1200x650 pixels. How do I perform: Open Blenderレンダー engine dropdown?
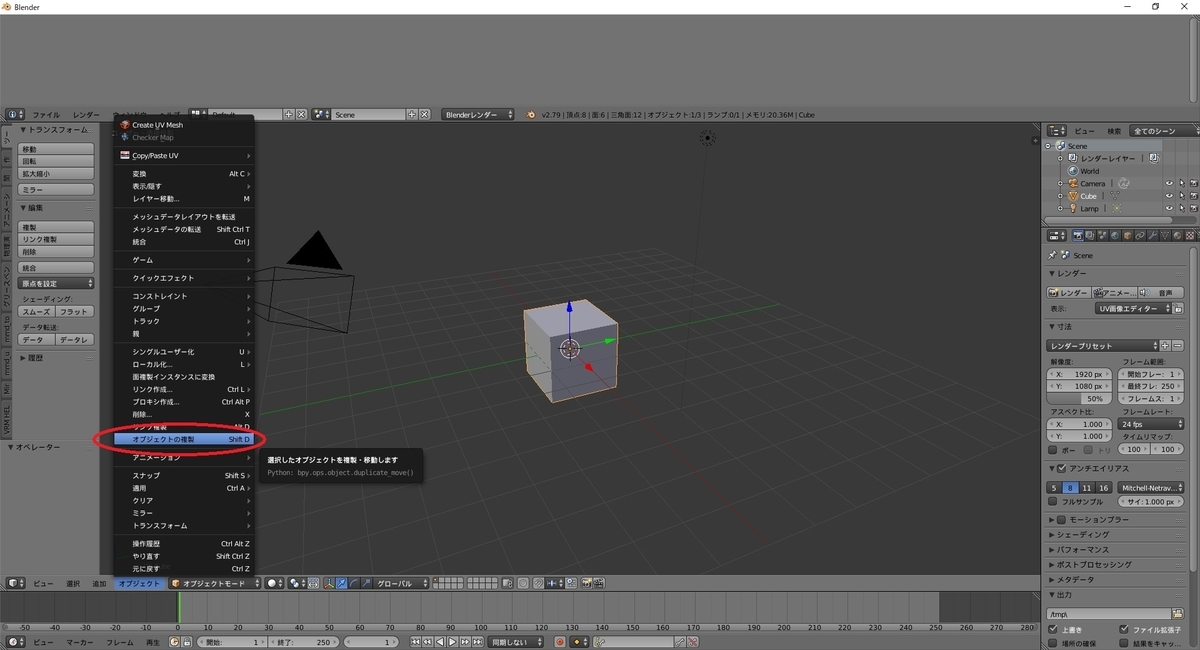pyautogui.click(x=478, y=115)
